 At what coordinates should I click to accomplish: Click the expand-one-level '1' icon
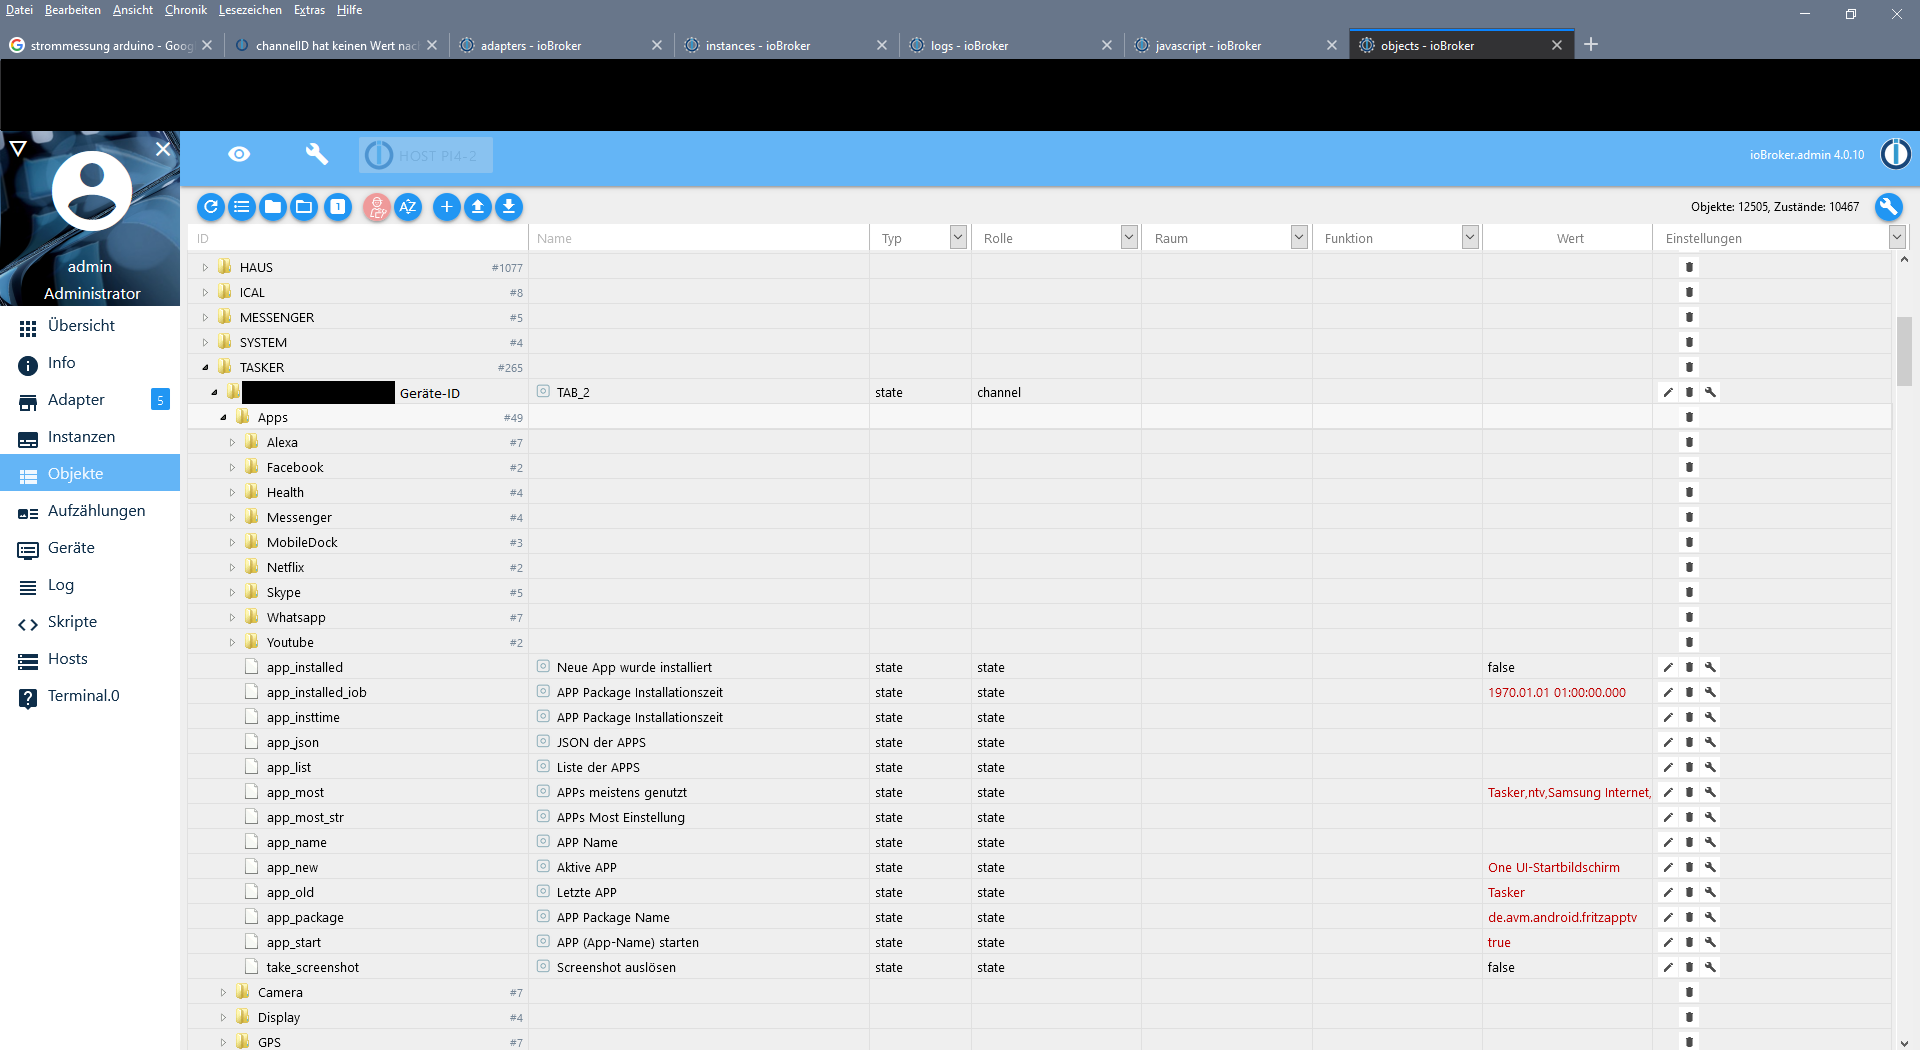coord(338,207)
